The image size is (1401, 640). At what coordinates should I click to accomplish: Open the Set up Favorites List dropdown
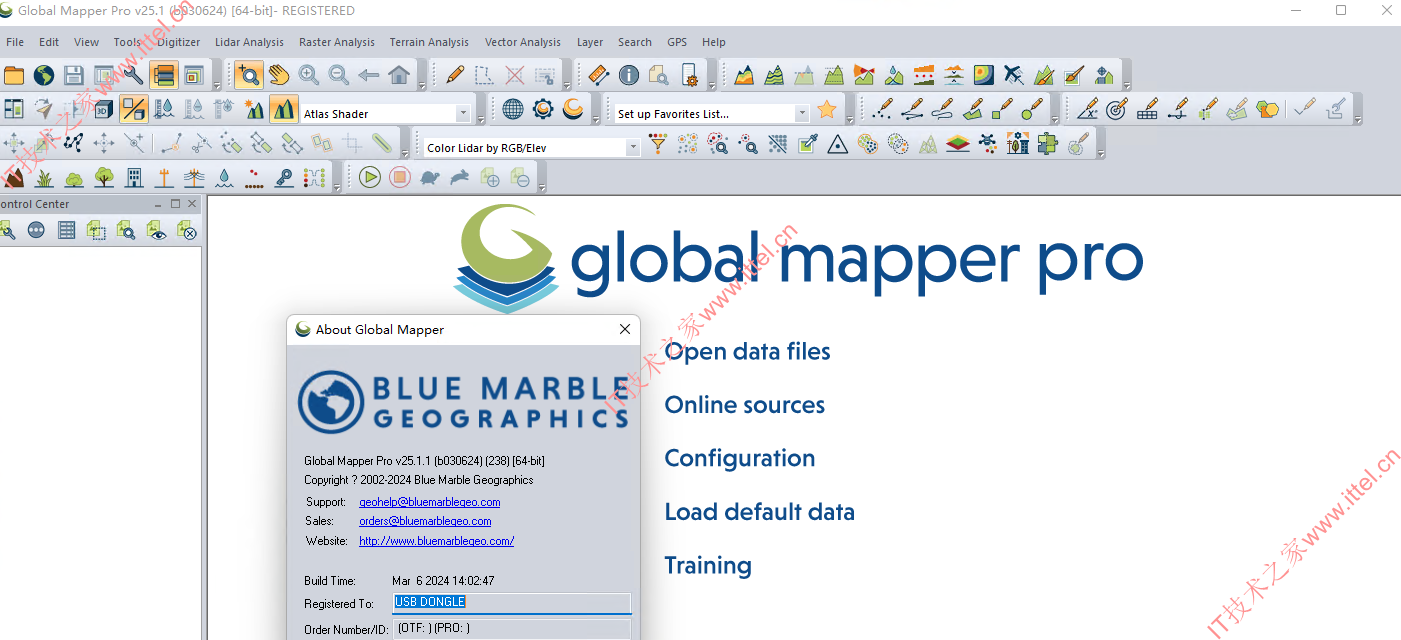click(802, 114)
